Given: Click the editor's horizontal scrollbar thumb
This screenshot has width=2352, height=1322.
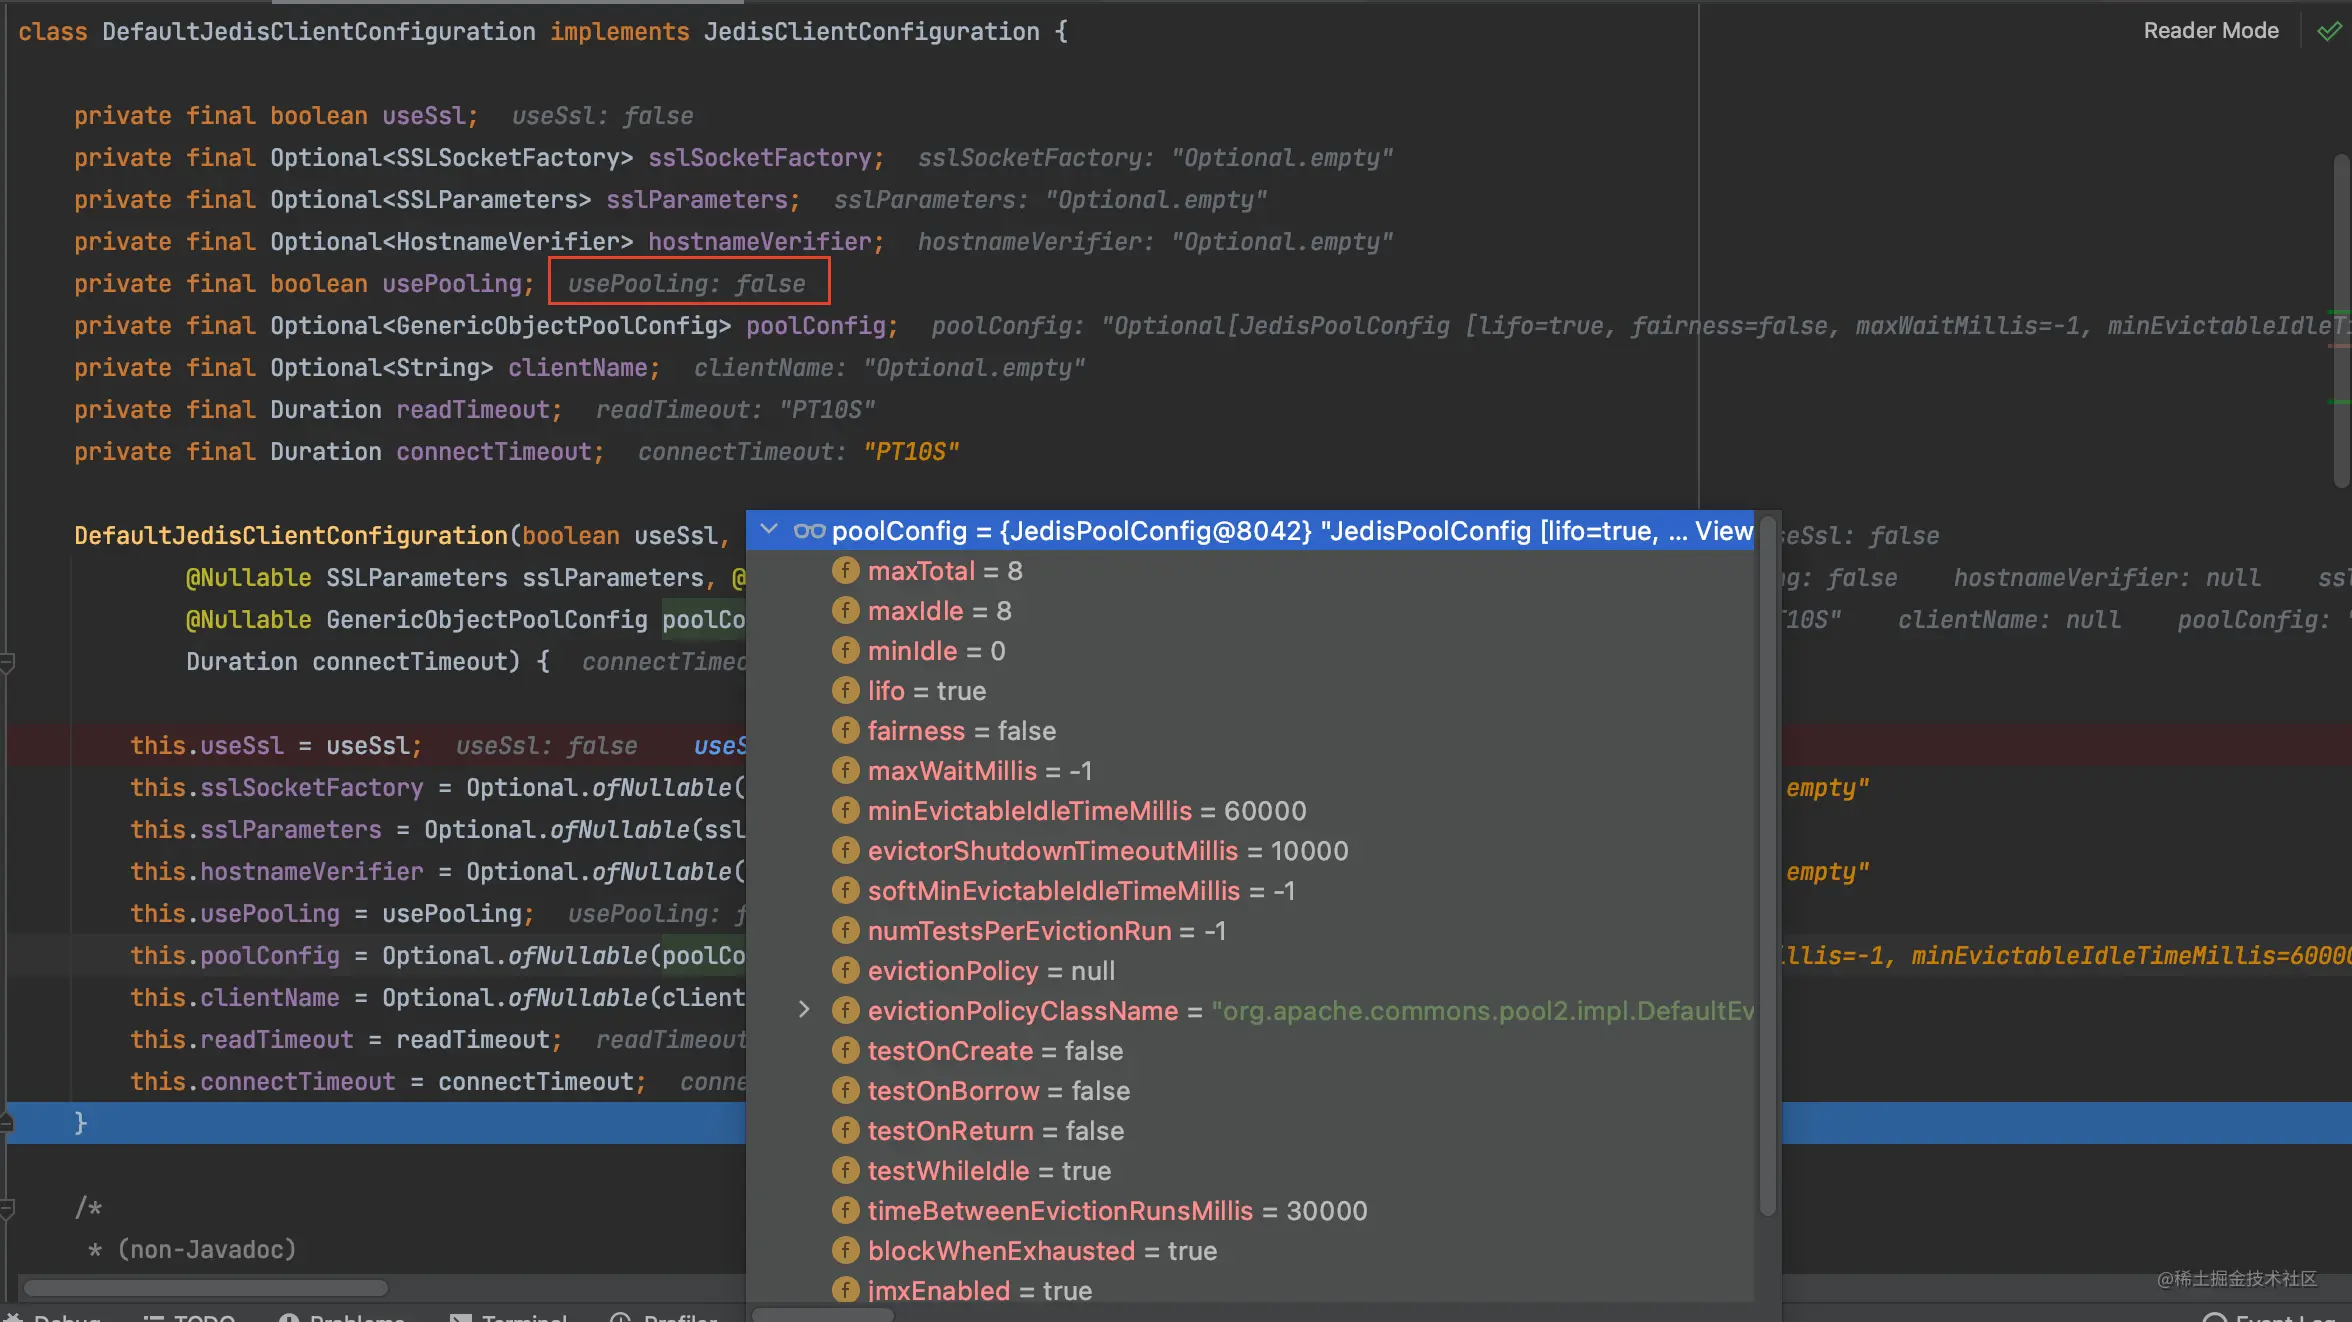Looking at the screenshot, I should coord(205,1287).
